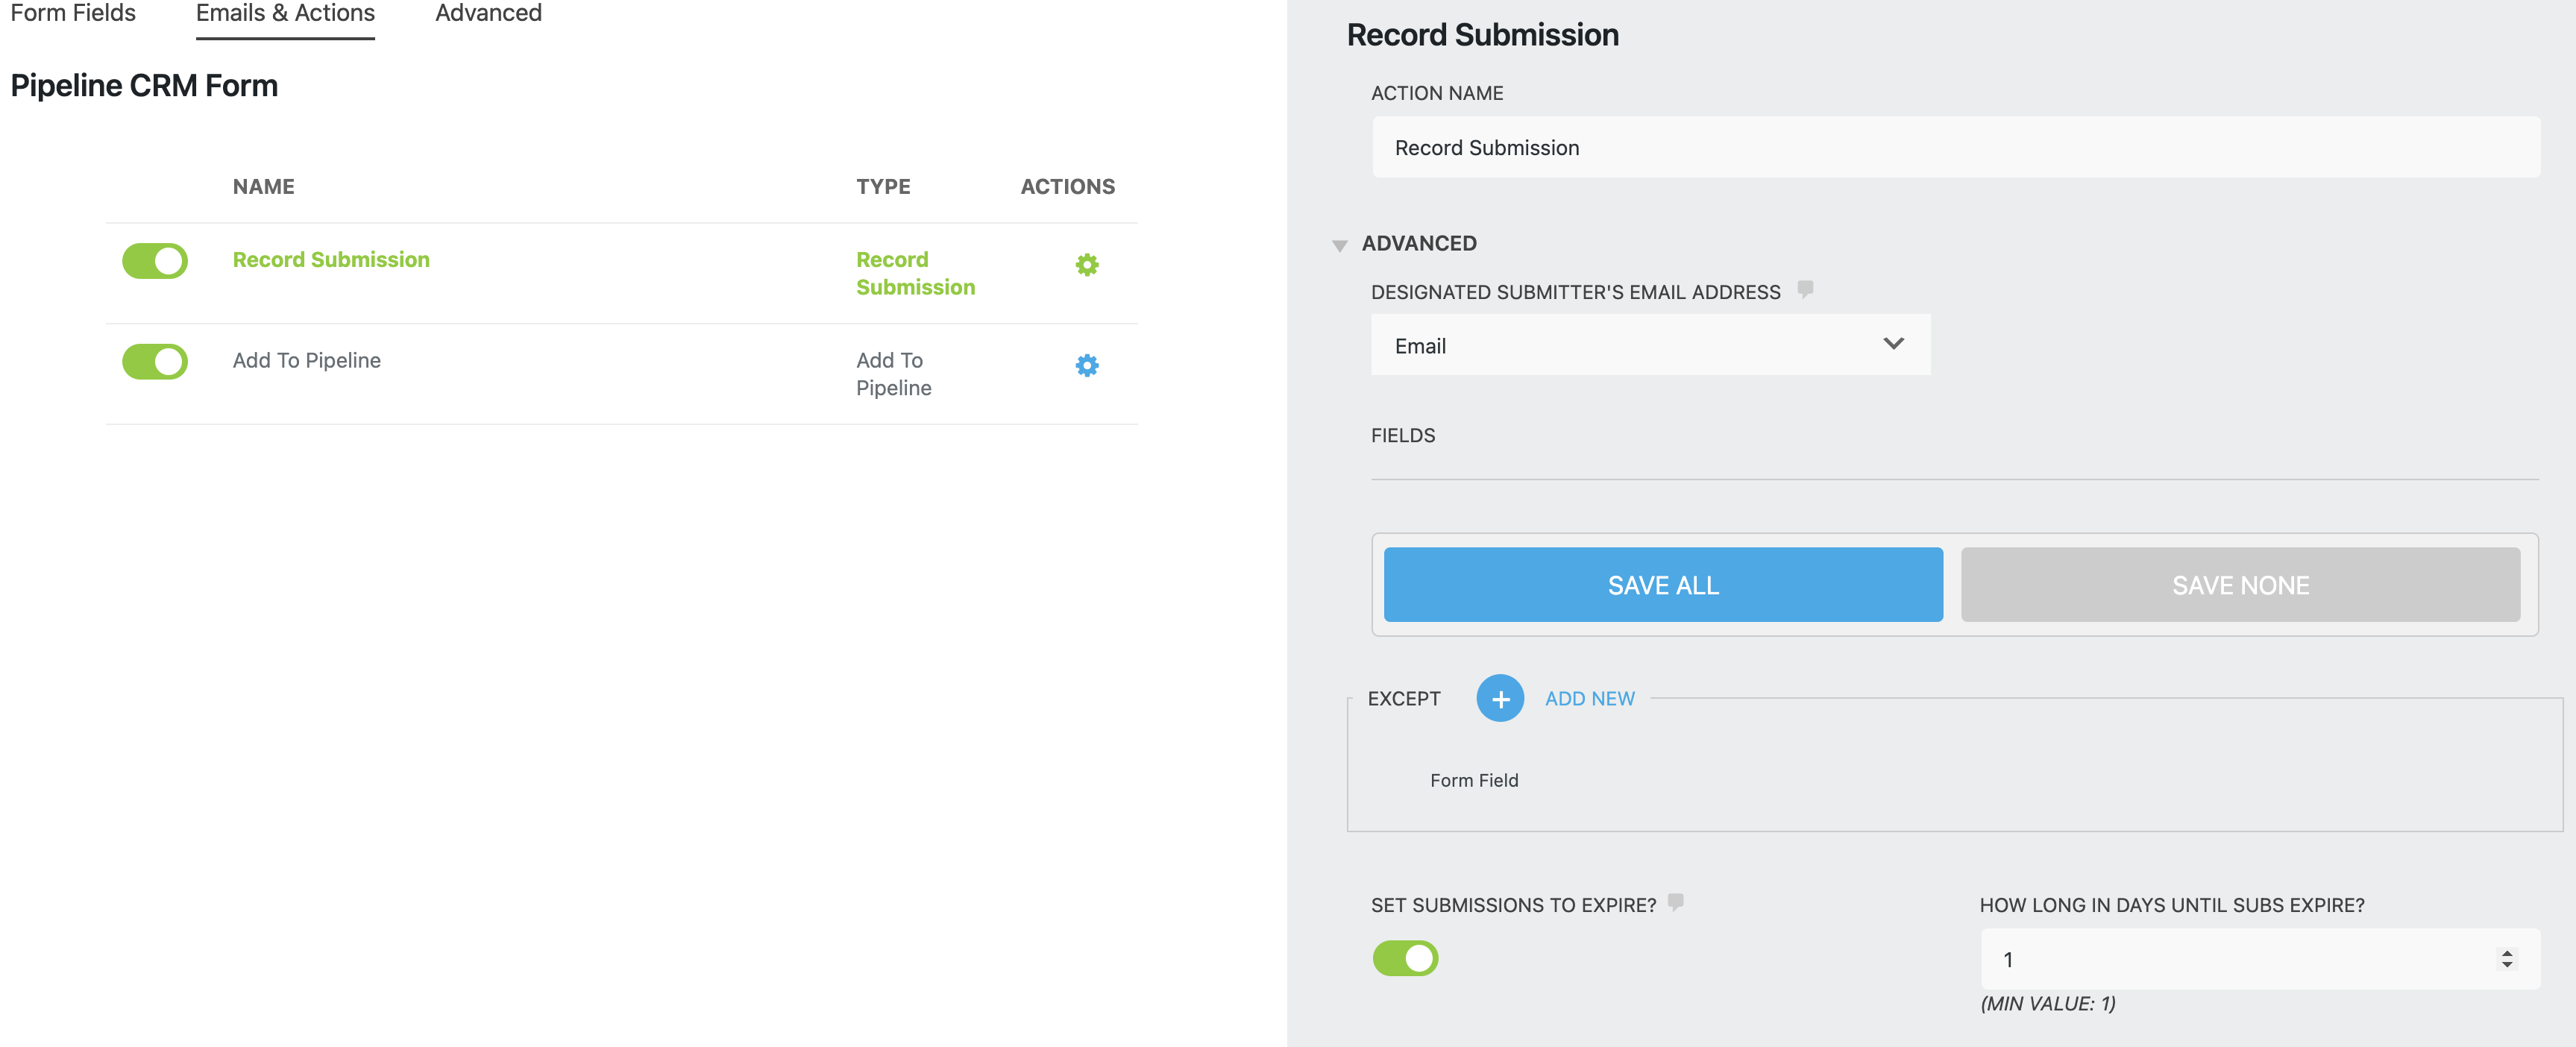Disable the Add To Pipeline action

point(155,362)
